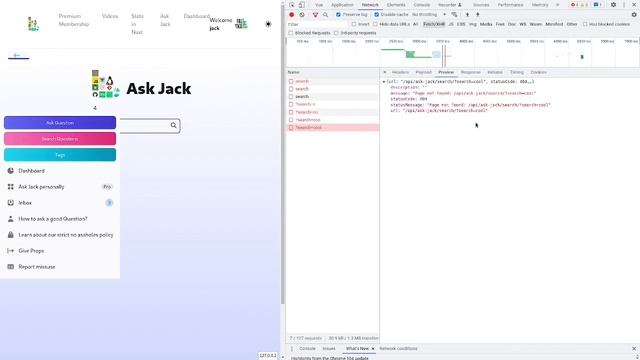Click the Give Props arrow icon
Screen dimensions: 640x360
pyautogui.click(x=11, y=251)
